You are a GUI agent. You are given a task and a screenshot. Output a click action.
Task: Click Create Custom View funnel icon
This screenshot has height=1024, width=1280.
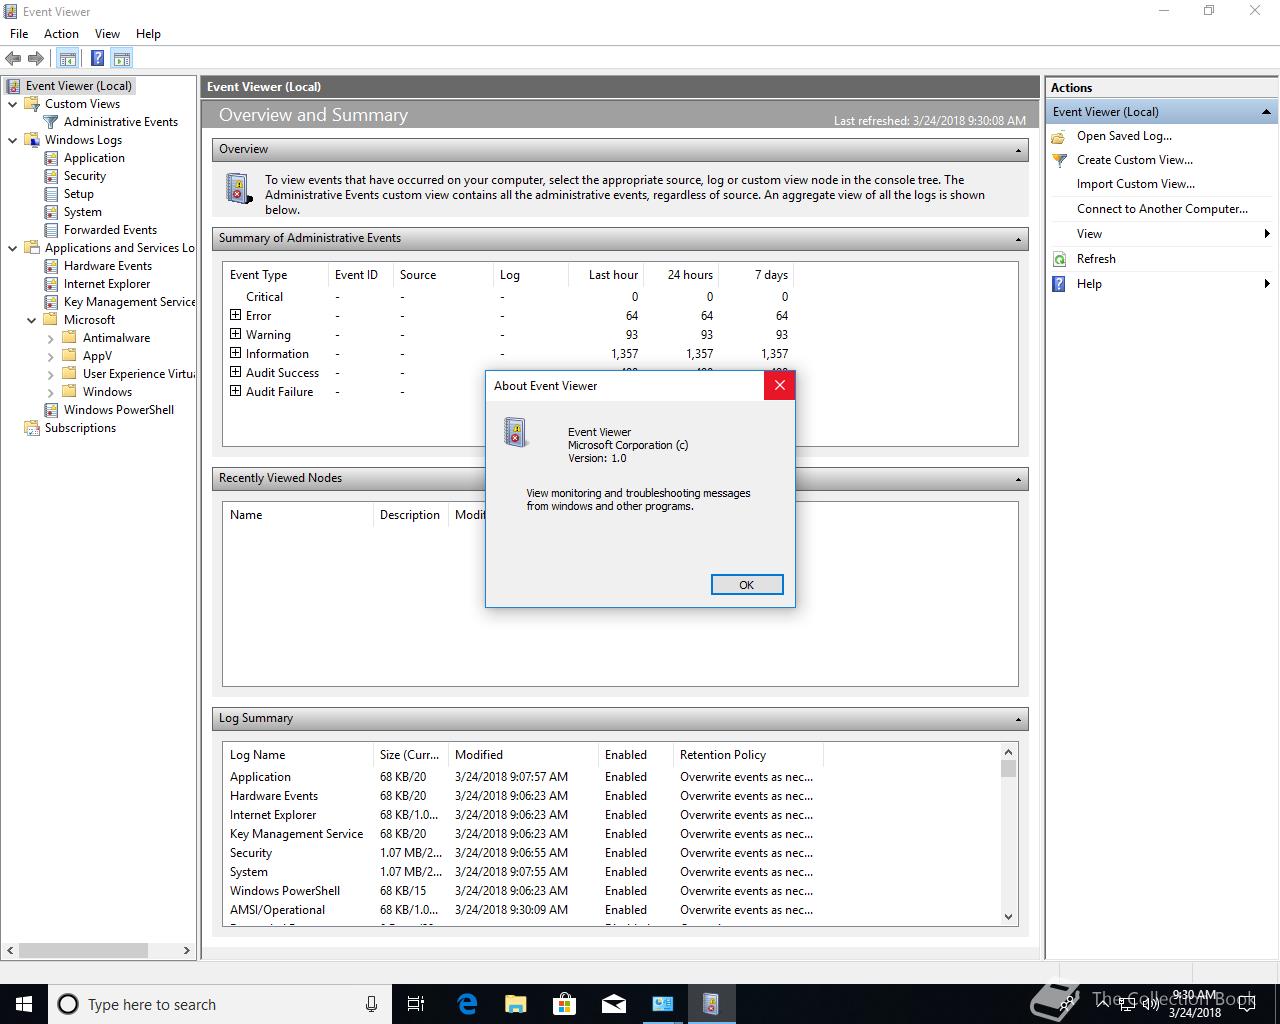coord(1060,160)
